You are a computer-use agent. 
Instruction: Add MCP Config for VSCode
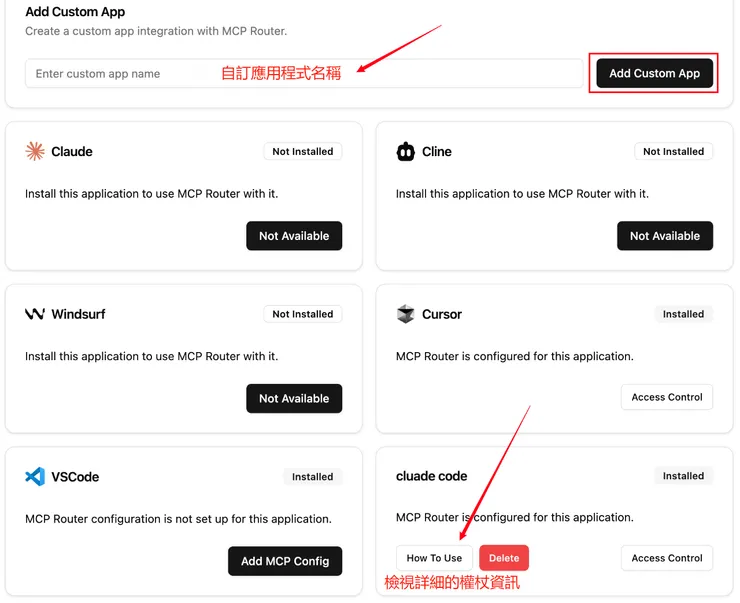point(285,561)
